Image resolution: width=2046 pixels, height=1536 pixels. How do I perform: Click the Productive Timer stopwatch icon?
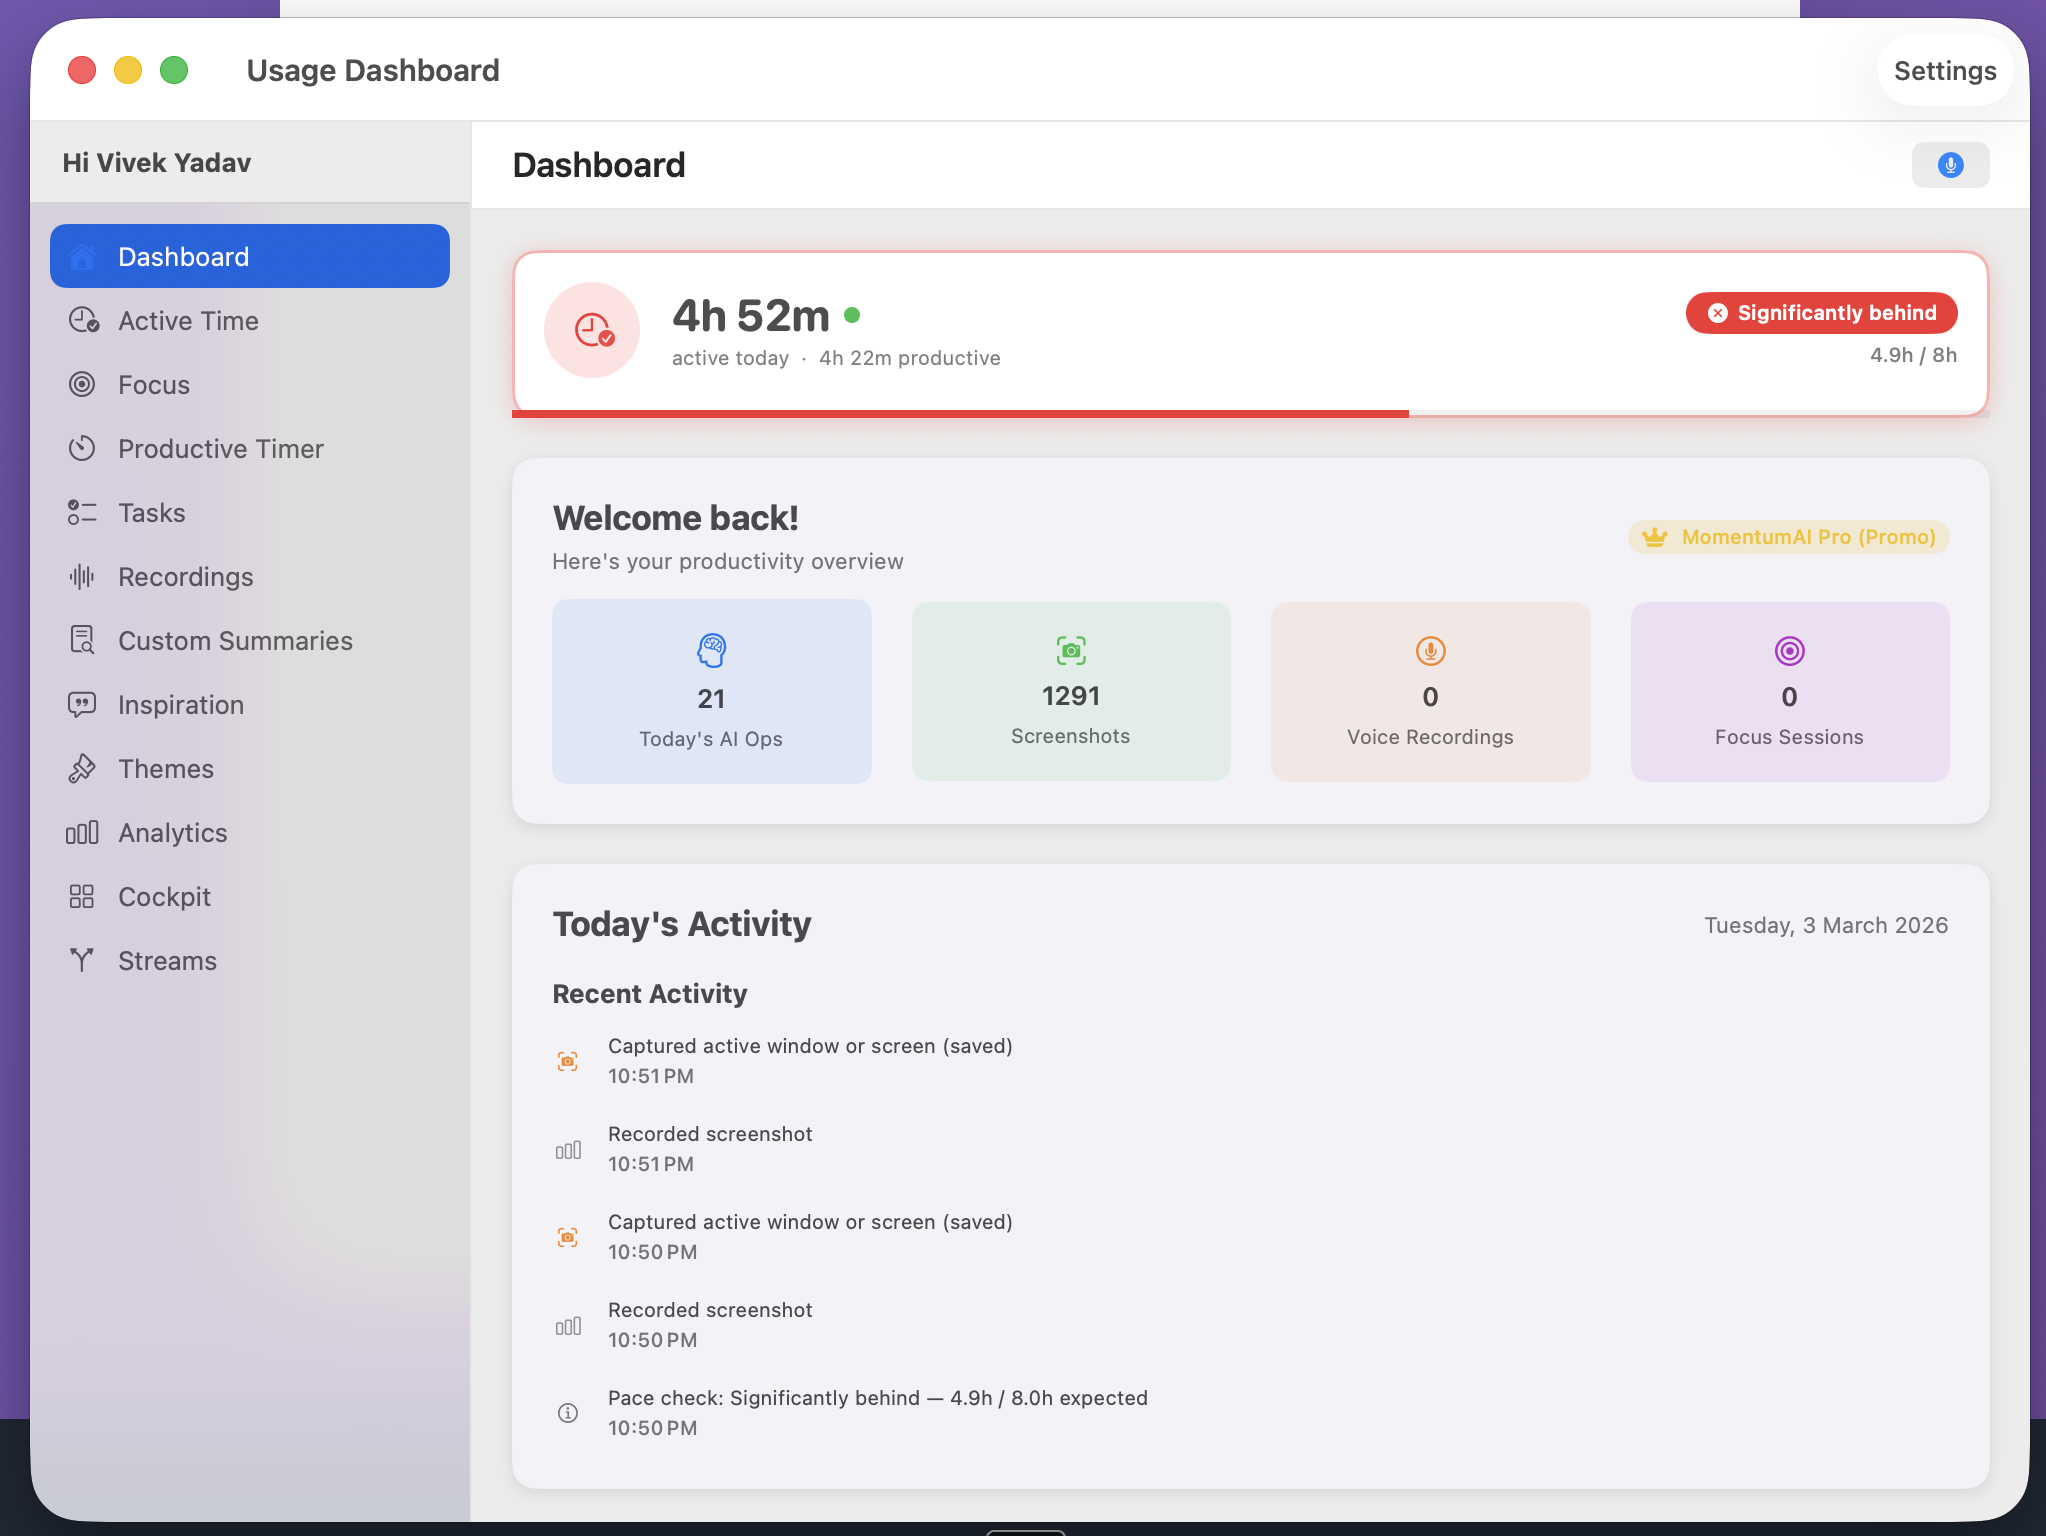click(84, 448)
